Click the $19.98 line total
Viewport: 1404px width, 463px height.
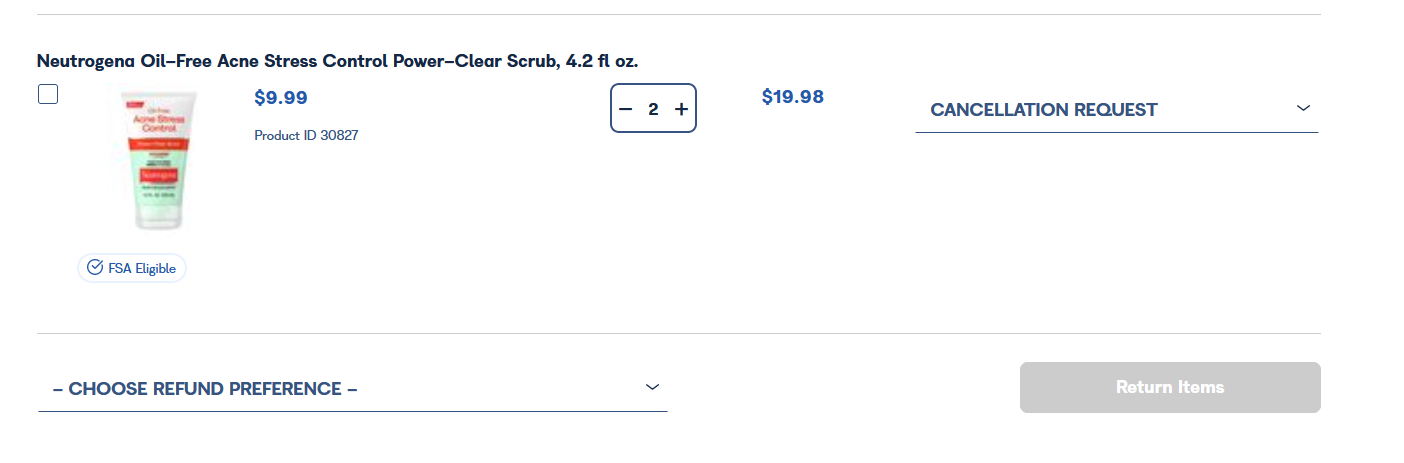(792, 97)
